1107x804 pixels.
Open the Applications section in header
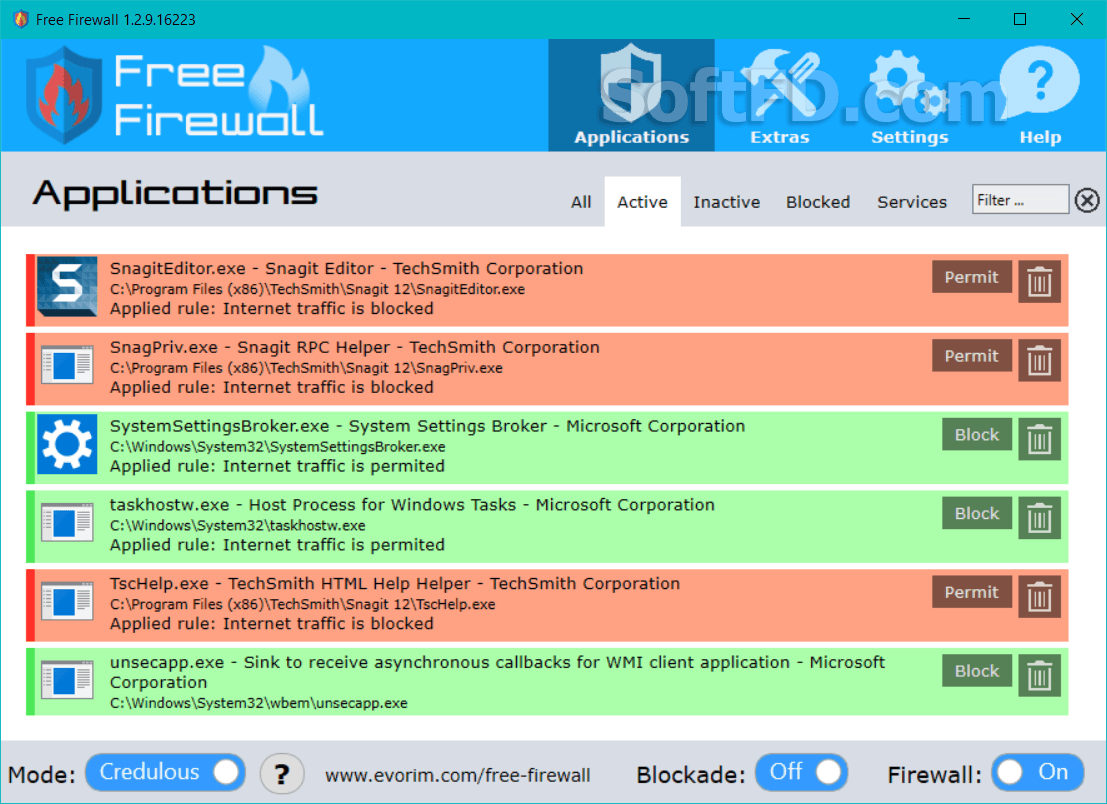(631, 95)
